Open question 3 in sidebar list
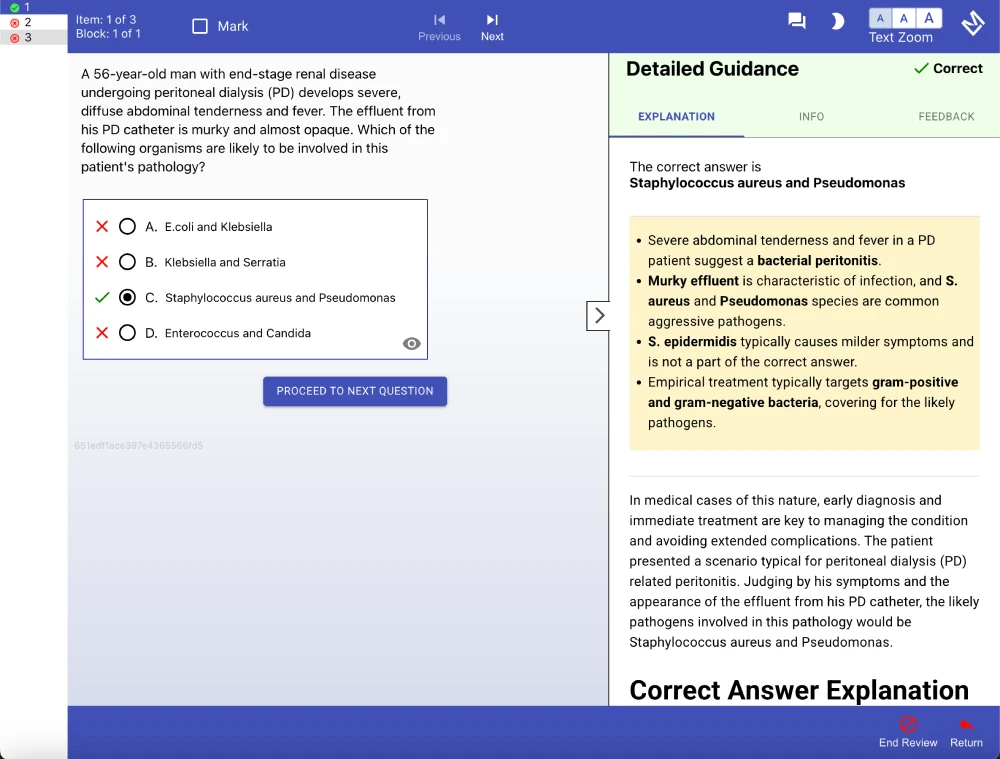Screen dimensions: 1000x759 33,37
